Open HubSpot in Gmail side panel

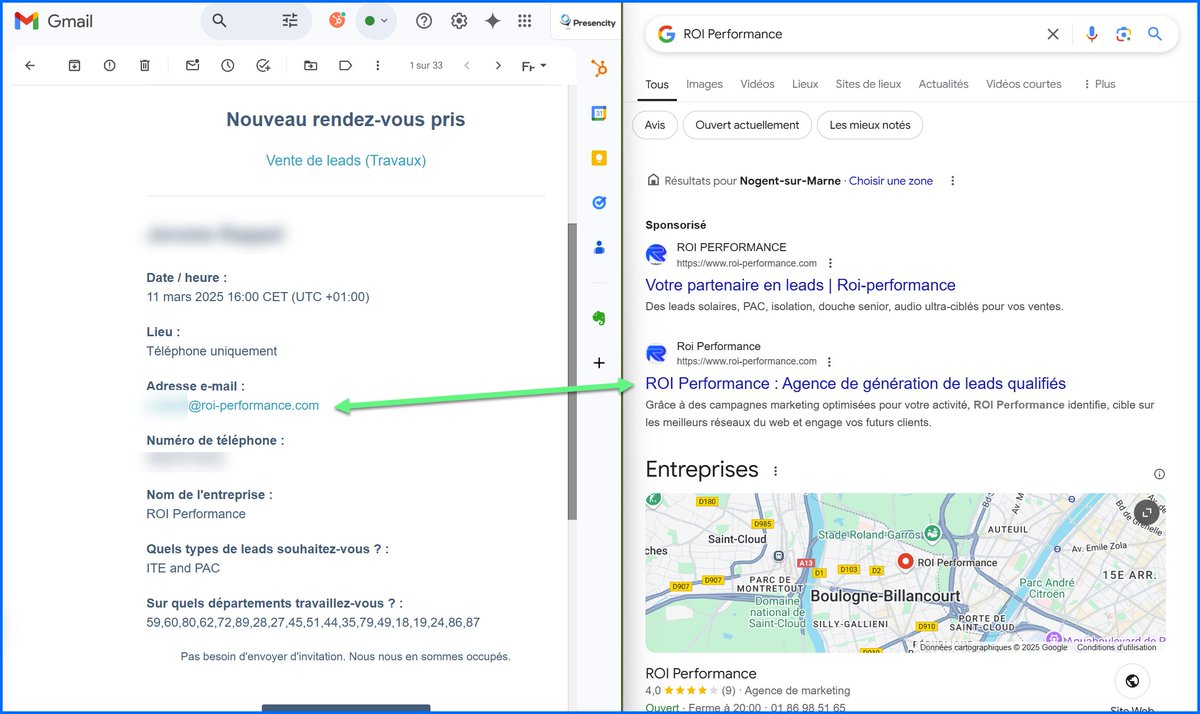coord(599,69)
